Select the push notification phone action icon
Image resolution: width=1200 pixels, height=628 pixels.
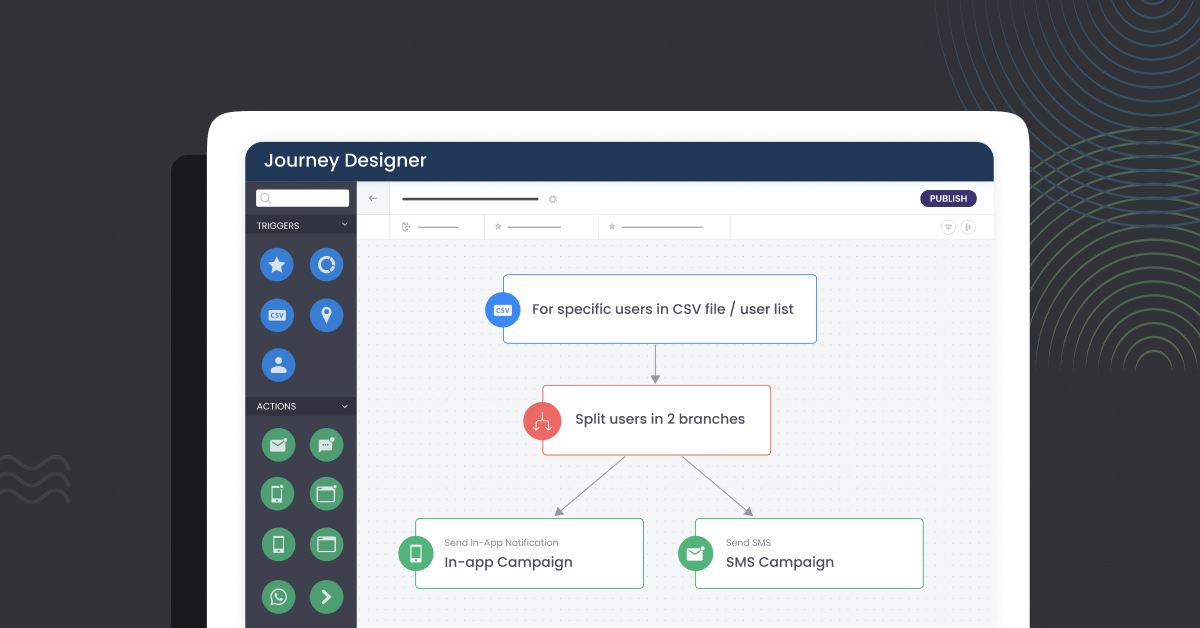278,494
